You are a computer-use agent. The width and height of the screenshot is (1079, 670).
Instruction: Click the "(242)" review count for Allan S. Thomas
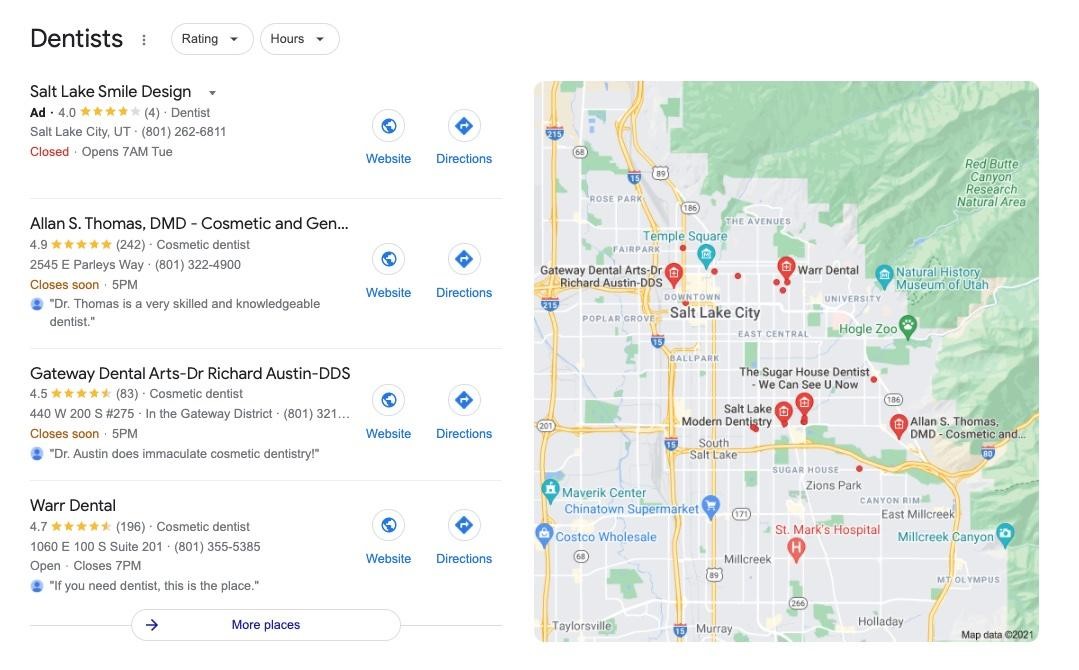click(130, 245)
